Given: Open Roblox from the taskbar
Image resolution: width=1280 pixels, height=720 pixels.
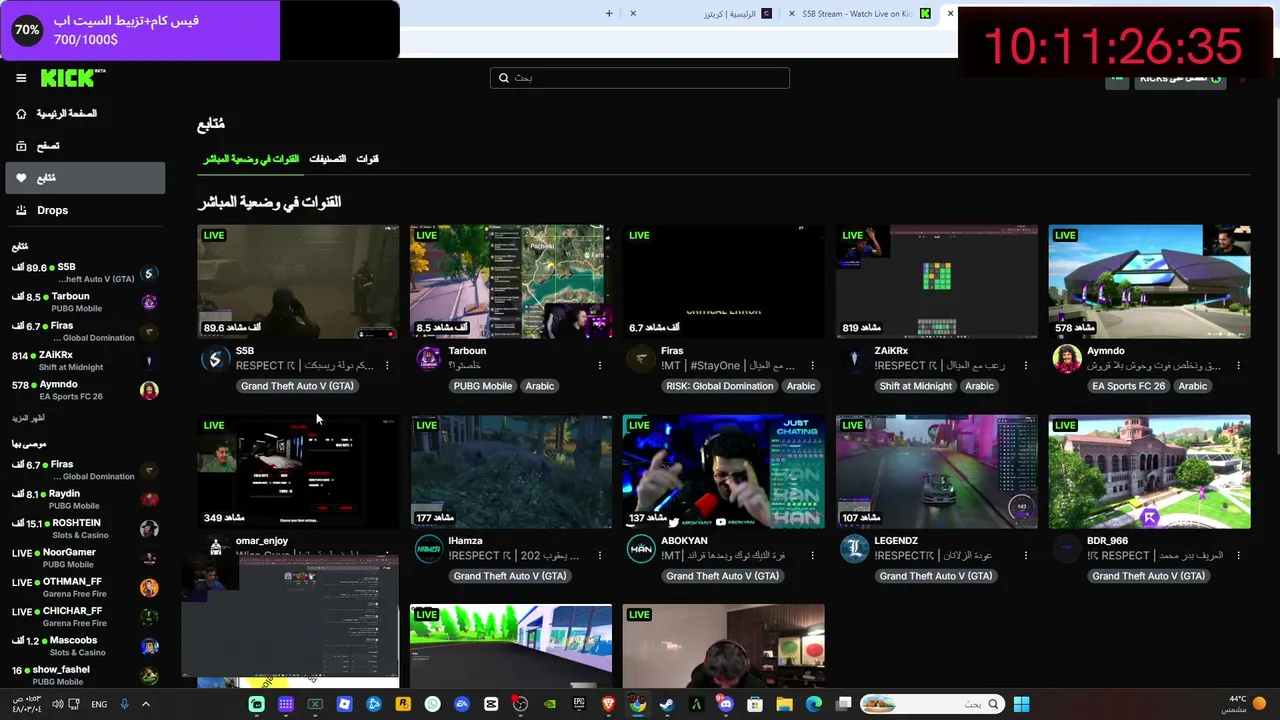Looking at the screenshot, I should pyautogui.click(x=344, y=704).
